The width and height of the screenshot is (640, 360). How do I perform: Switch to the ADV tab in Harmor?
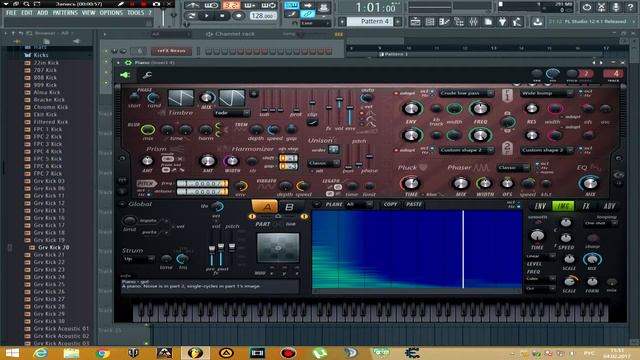609,206
